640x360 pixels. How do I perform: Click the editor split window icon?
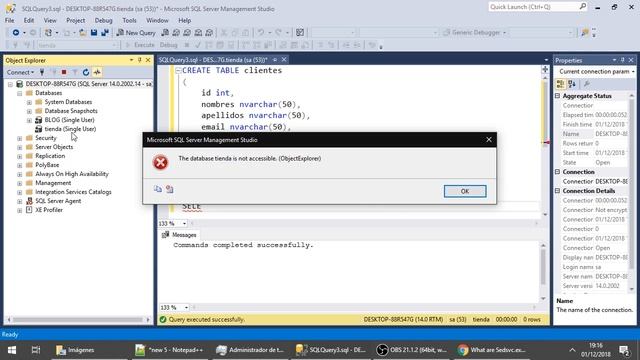click(x=545, y=69)
